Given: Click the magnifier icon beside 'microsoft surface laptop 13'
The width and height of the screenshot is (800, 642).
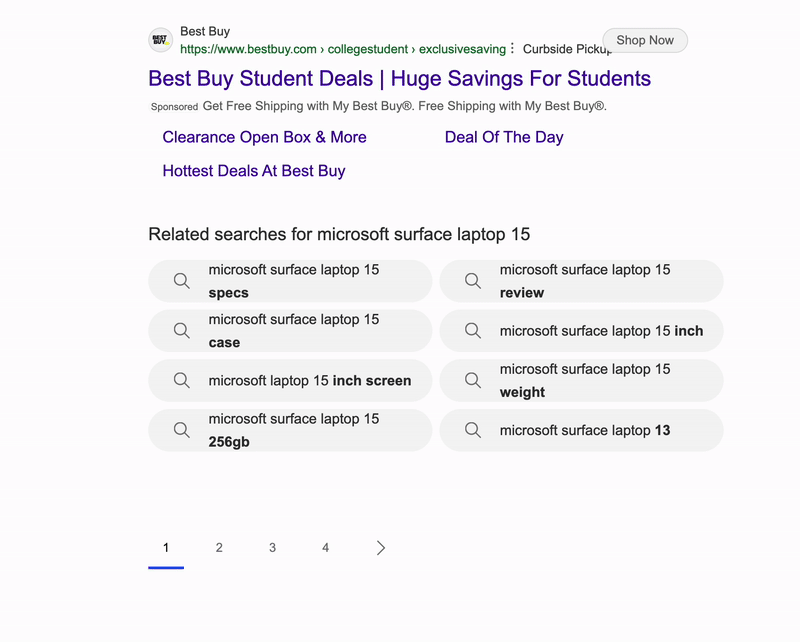Looking at the screenshot, I should click(x=472, y=430).
